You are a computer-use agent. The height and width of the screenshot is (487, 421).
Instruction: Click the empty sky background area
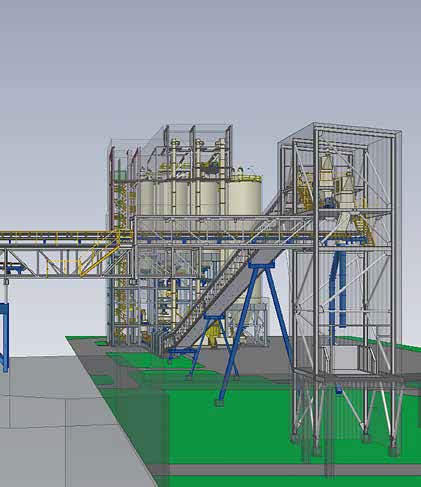pos(210,60)
